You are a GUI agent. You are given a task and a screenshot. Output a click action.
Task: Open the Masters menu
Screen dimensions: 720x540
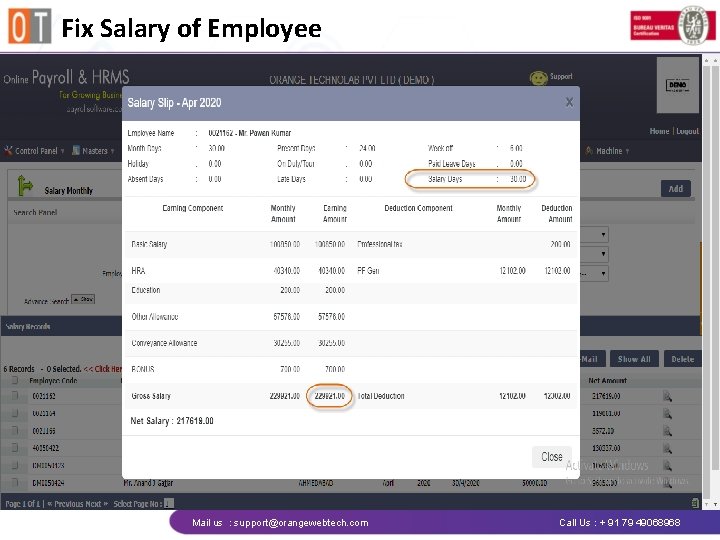[x=95, y=151]
